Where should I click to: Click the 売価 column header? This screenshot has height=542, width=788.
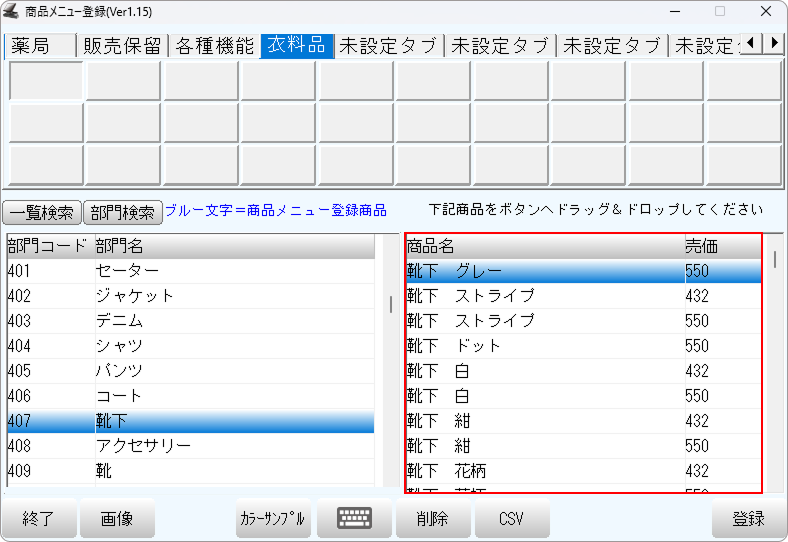coord(720,246)
